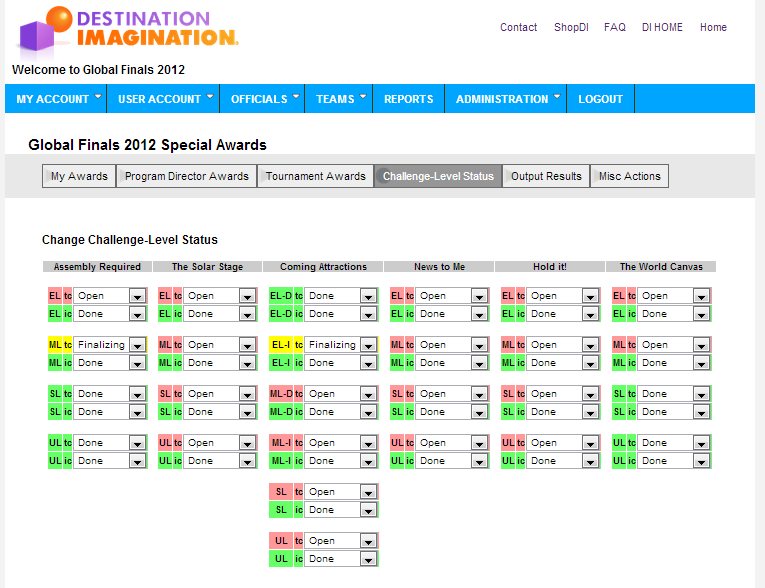
Task: Open the TEAMS menu
Action: (x=340, y=99)
